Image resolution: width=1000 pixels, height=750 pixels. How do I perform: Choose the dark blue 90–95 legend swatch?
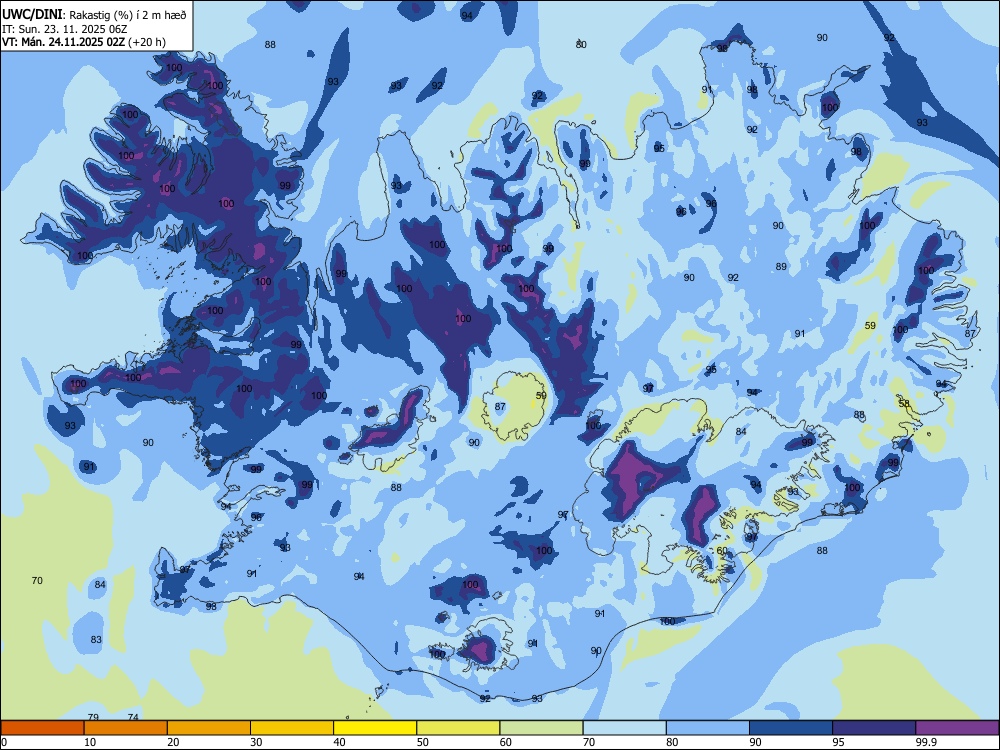click(791, 728)
